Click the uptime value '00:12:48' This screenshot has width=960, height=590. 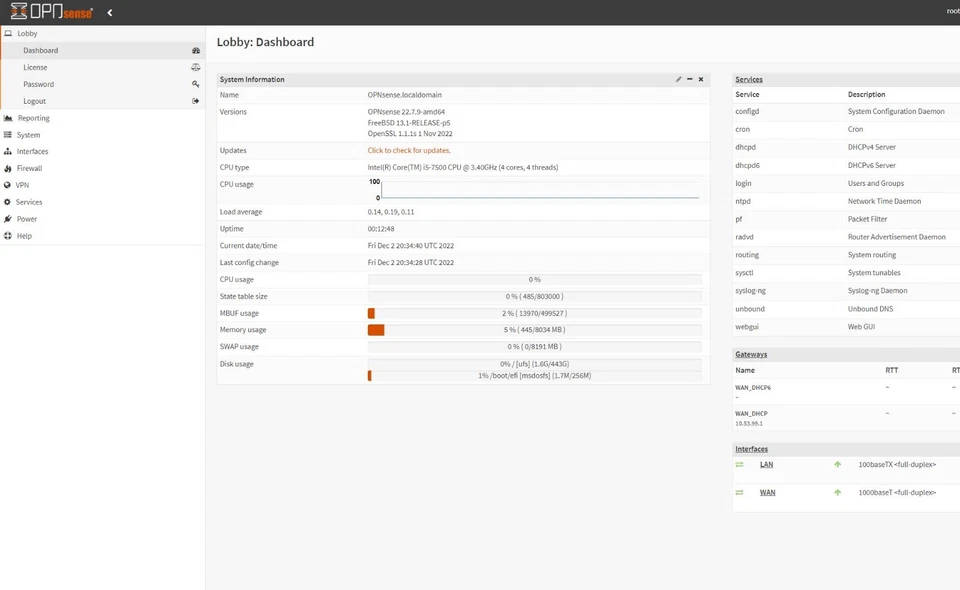[381, 229]
